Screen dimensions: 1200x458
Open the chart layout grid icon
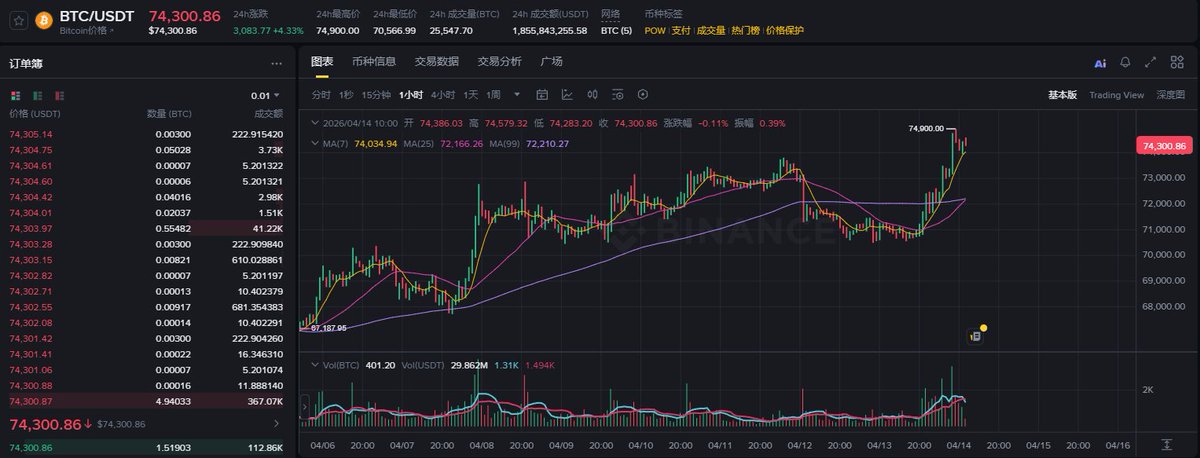coord(1176,62)
